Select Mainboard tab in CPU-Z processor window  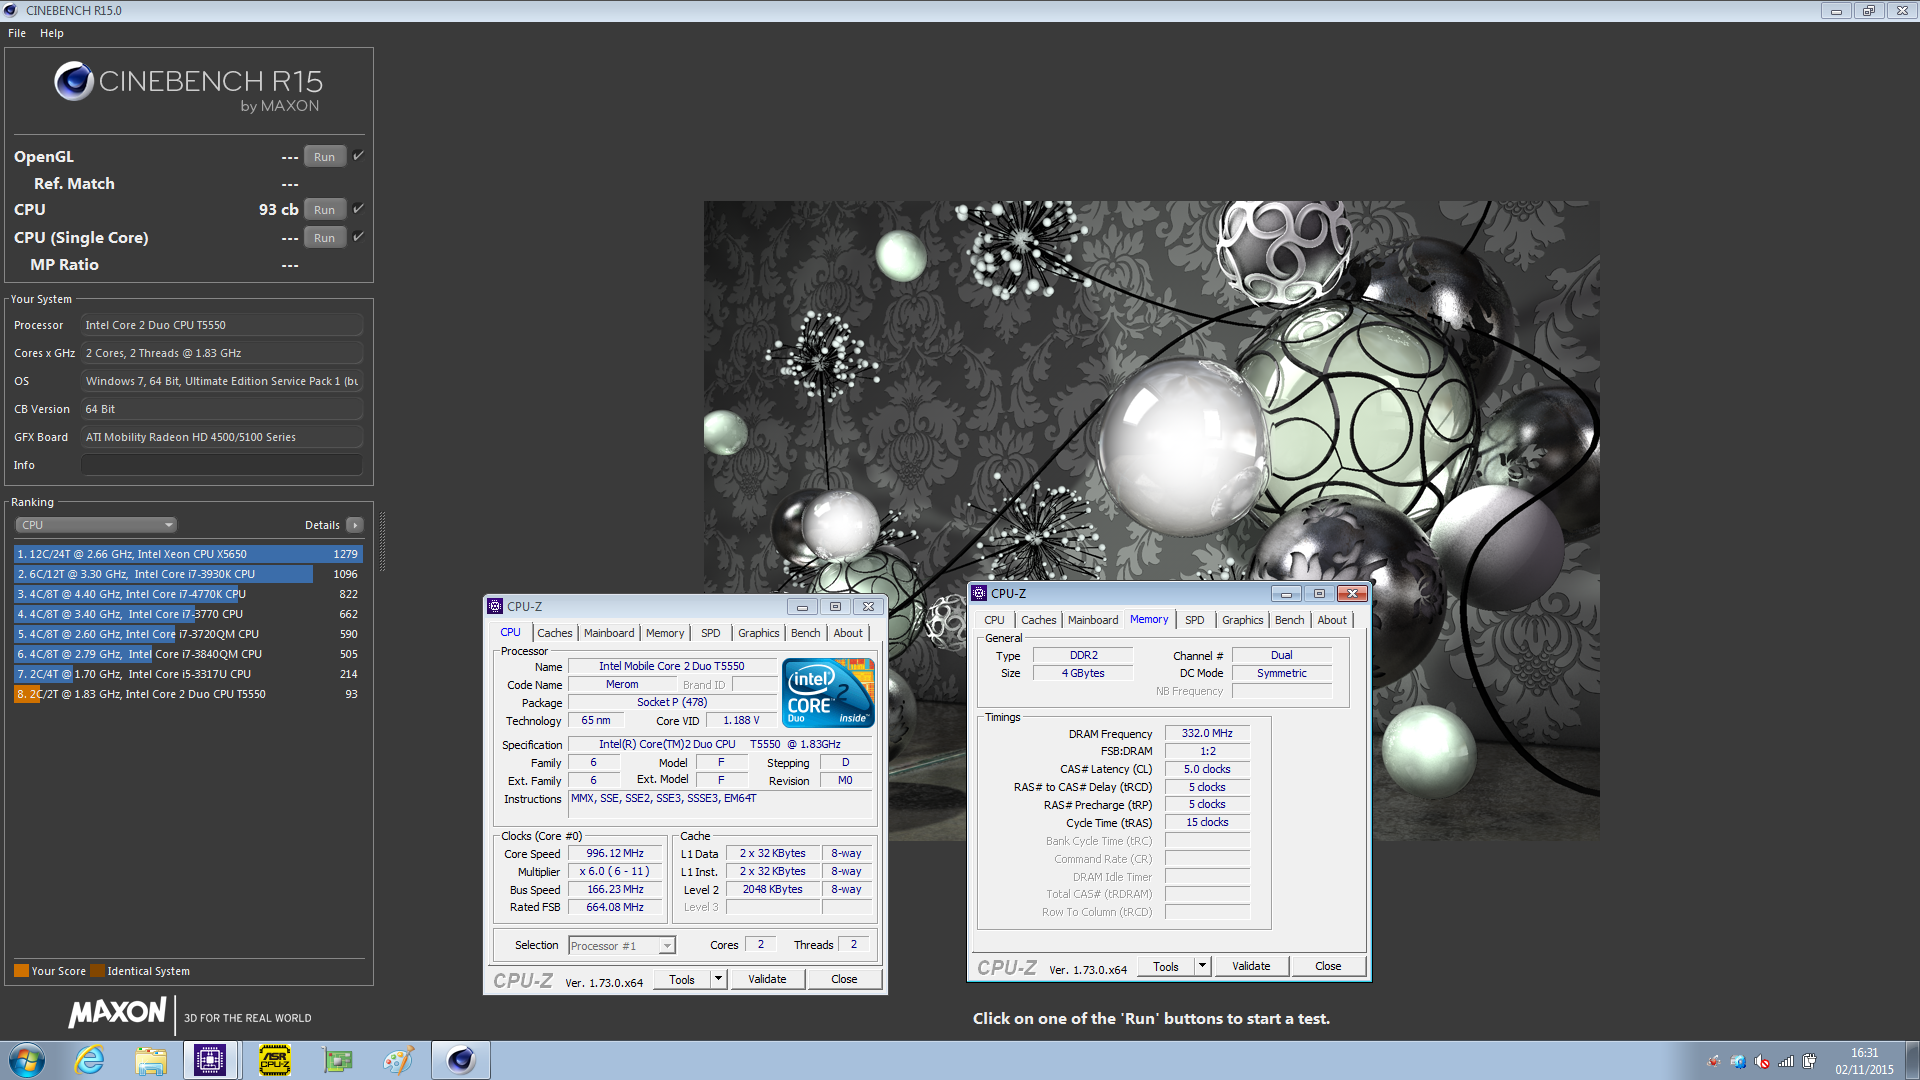tap(609, 633)
